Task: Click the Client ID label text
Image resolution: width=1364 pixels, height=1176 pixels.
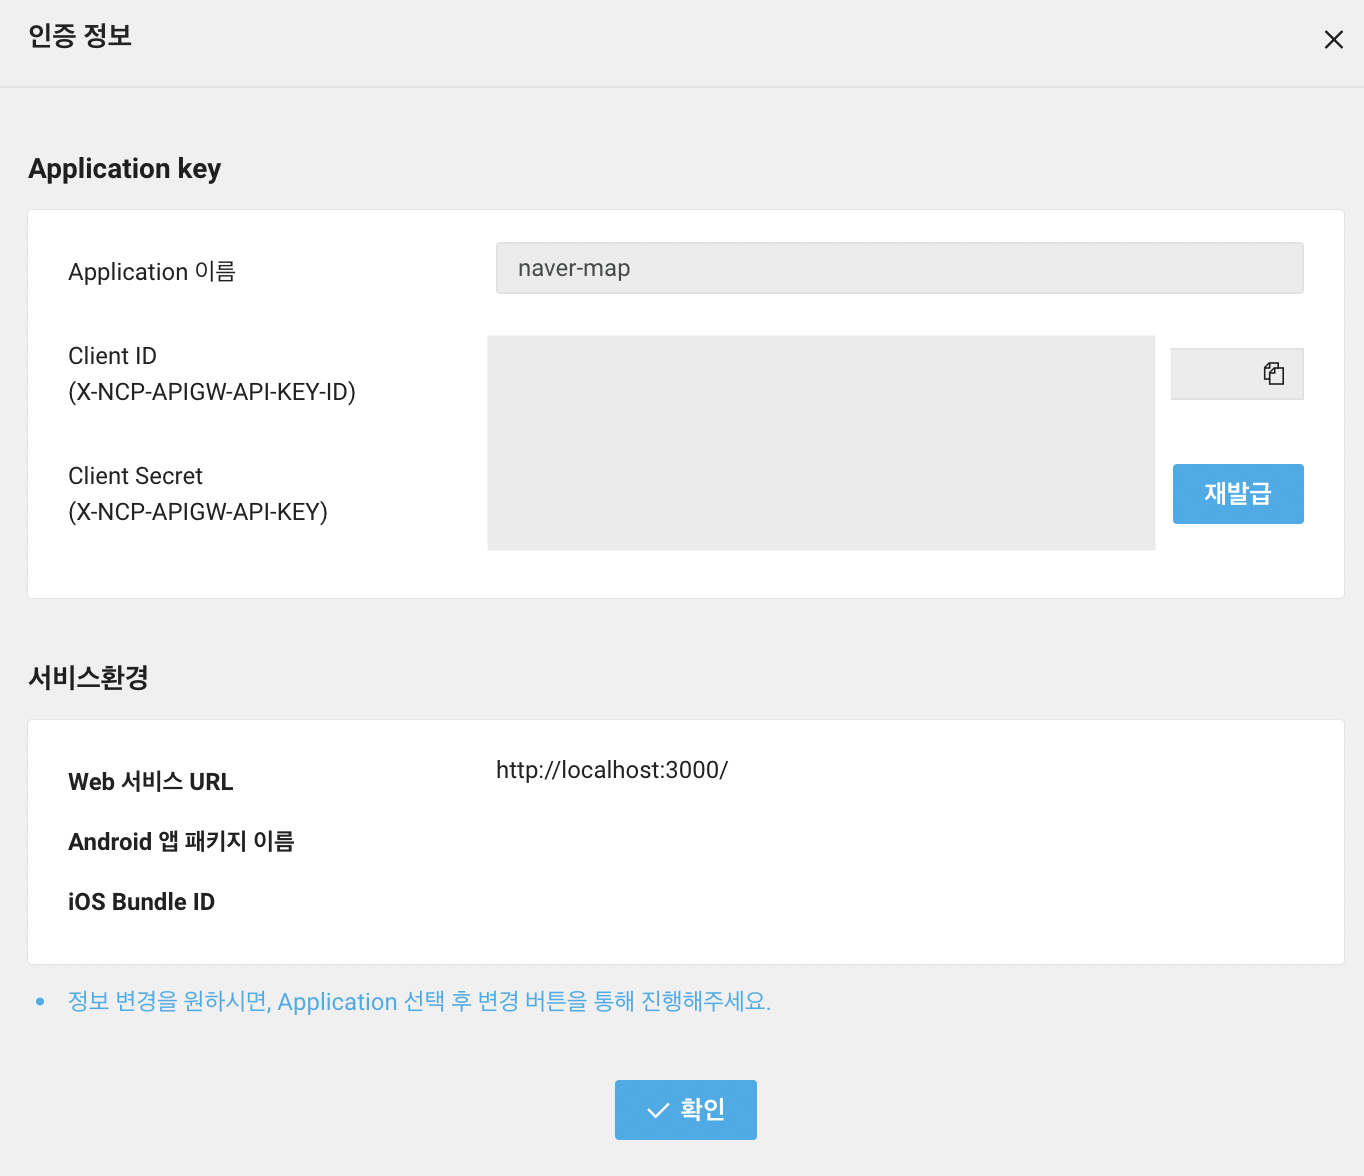Action: [112, 356]
